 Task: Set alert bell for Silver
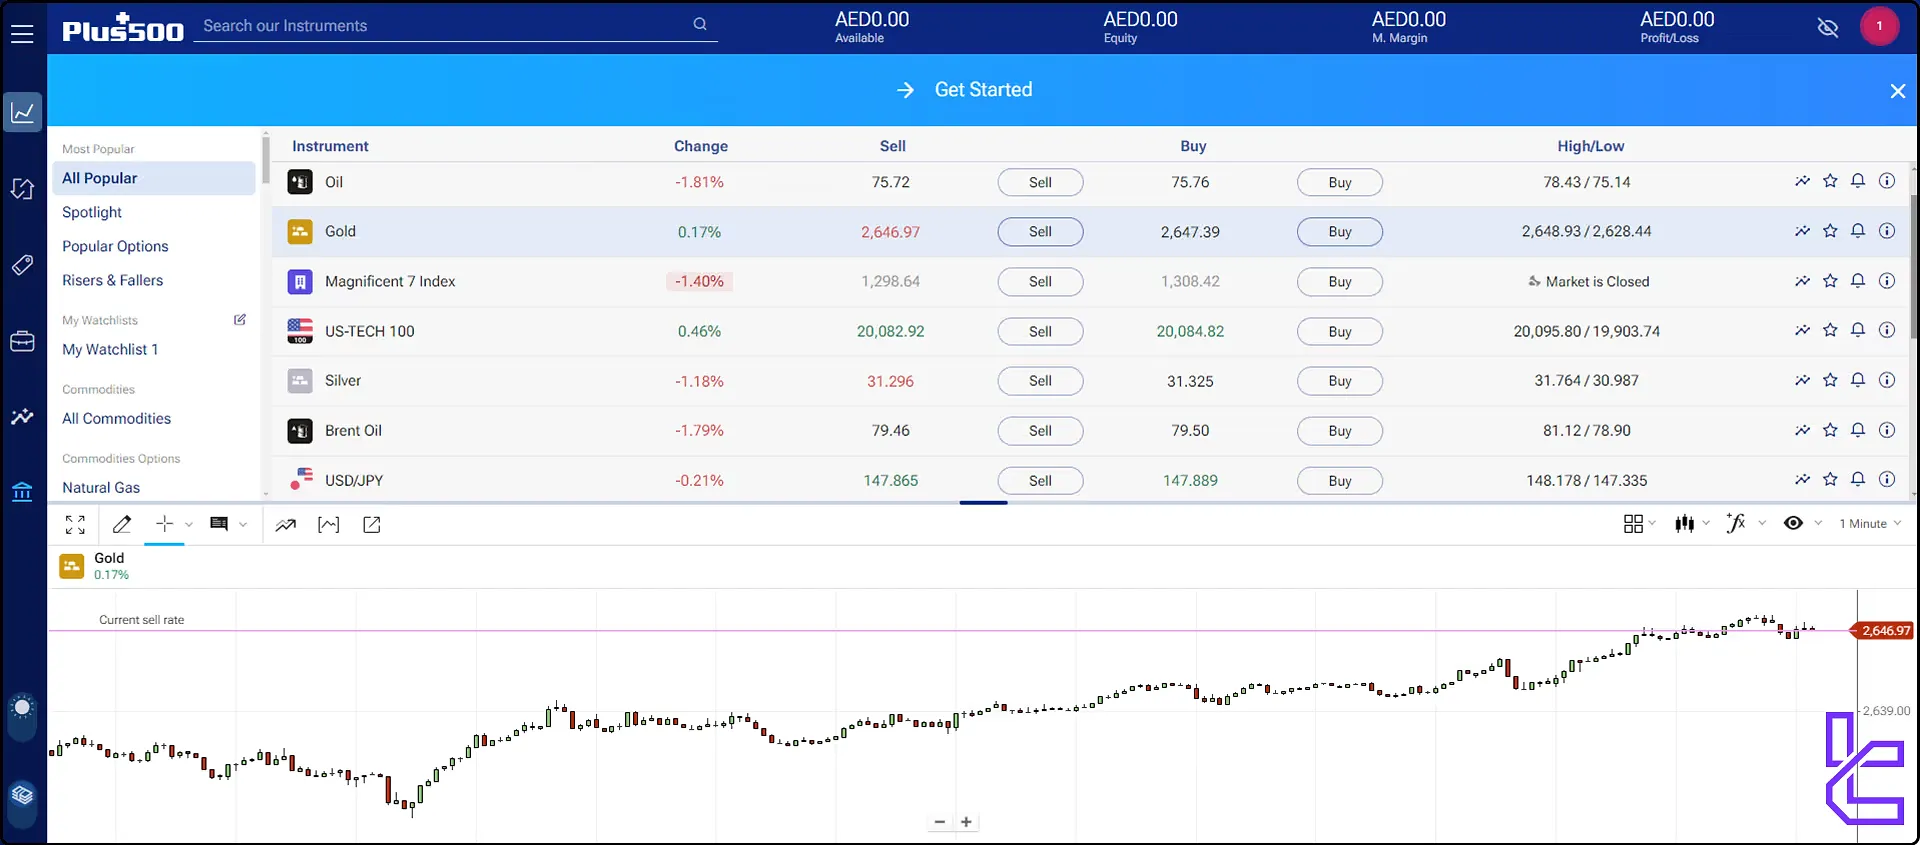pyautogui.click(x=1858, y=380)
